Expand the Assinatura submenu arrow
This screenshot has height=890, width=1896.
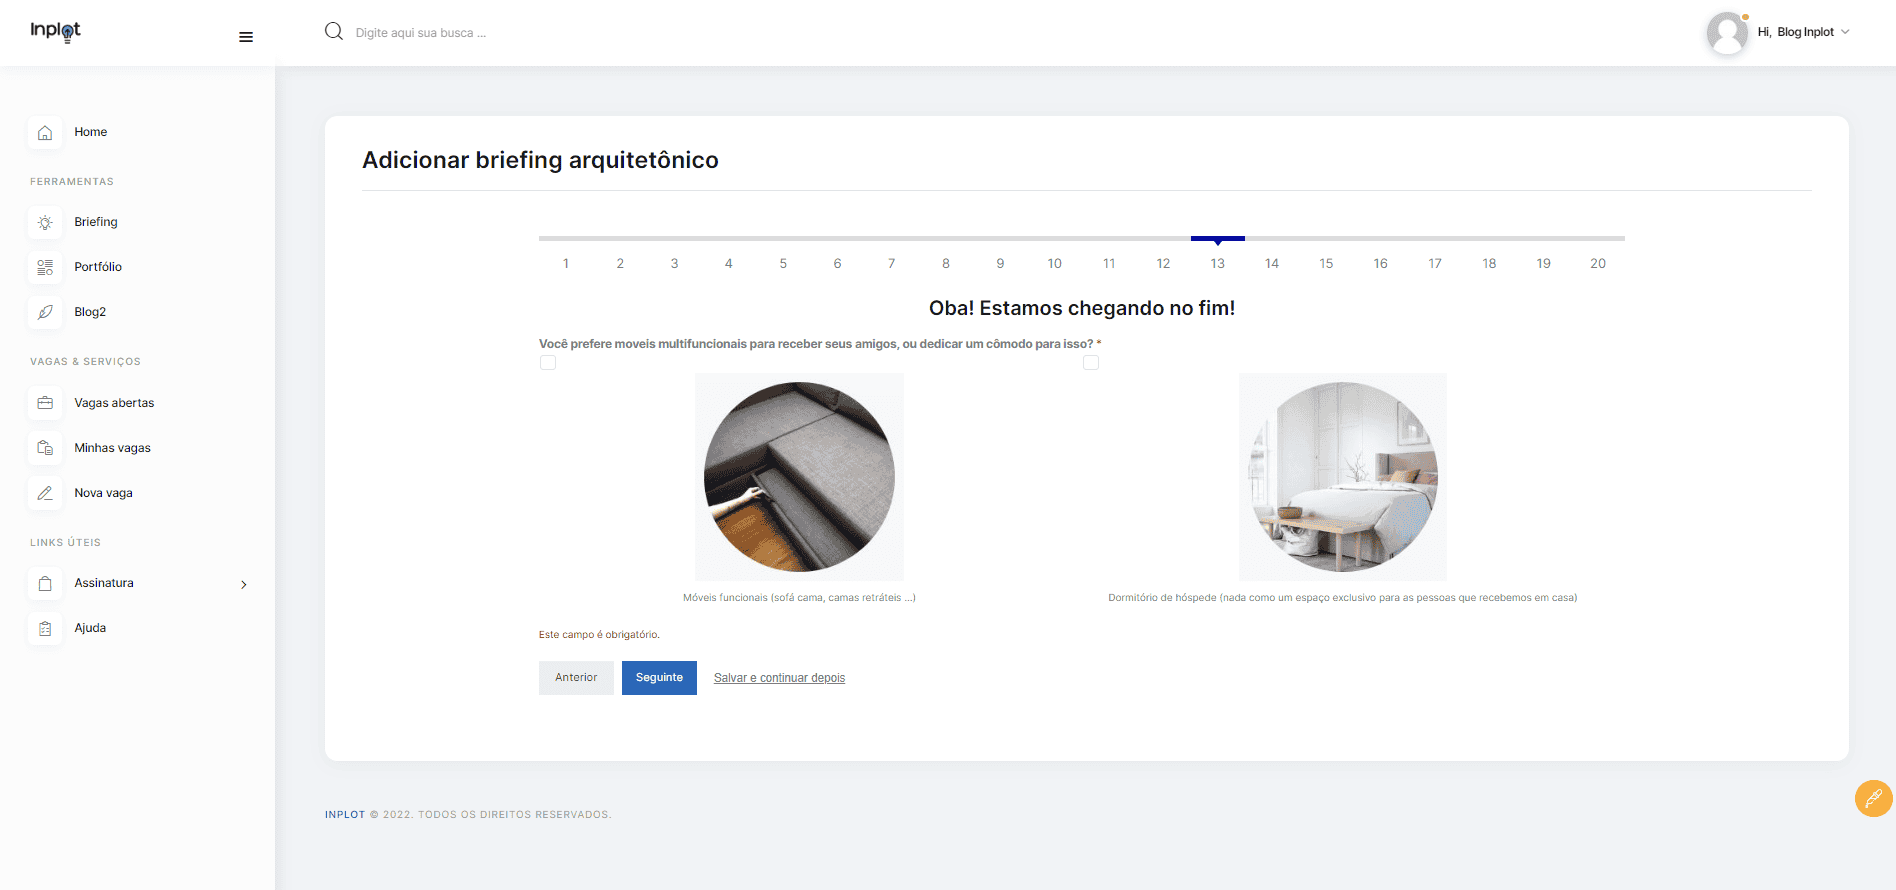pos(244,584)
